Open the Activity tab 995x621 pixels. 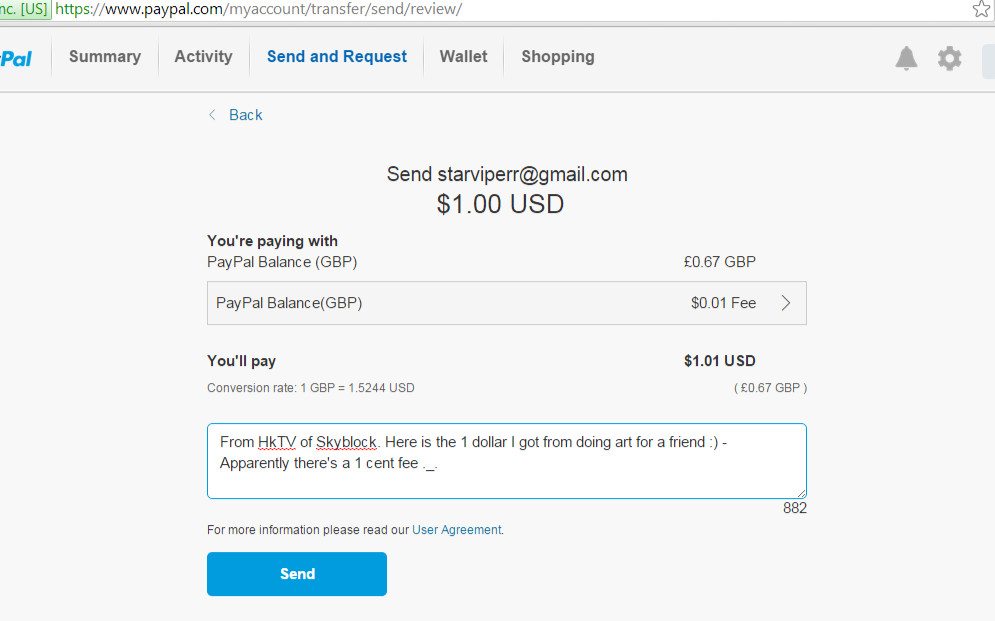tap(204, 56)
